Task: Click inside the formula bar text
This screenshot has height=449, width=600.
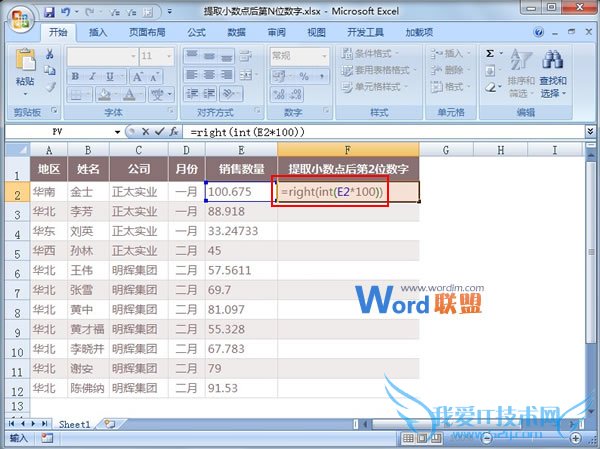Action: [x=248, y=132]
